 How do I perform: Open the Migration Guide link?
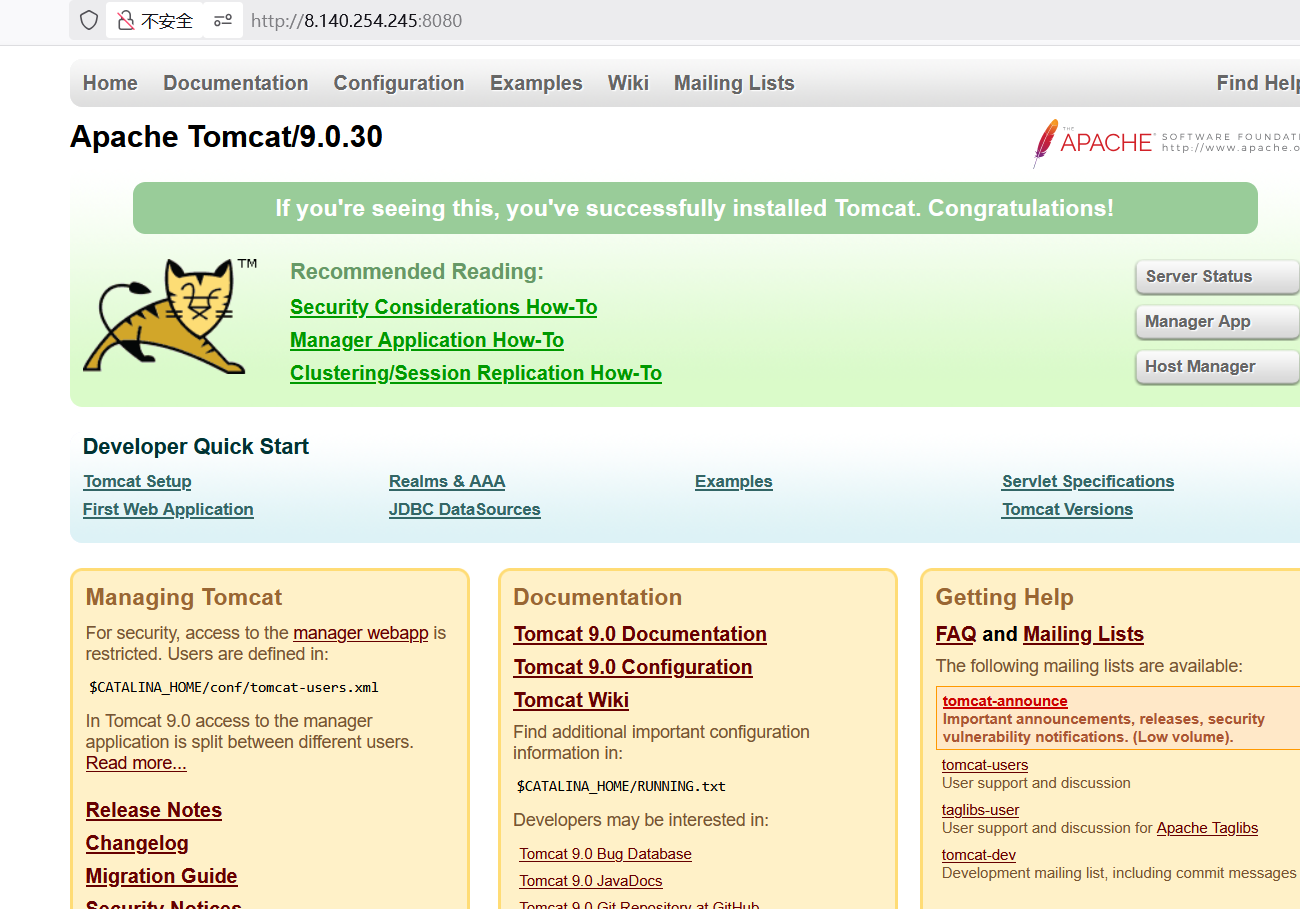pyautogui.click(x=162, y=876)
